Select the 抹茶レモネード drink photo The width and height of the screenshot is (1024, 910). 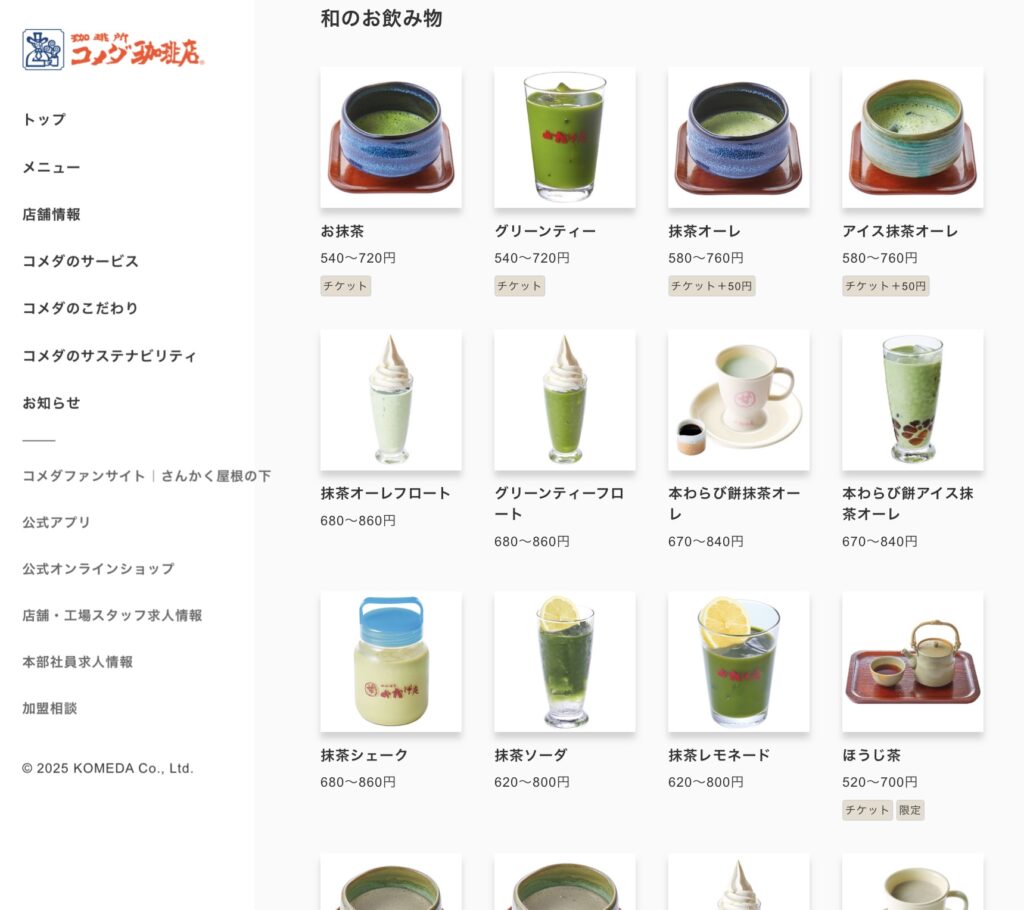coord(739,662)
